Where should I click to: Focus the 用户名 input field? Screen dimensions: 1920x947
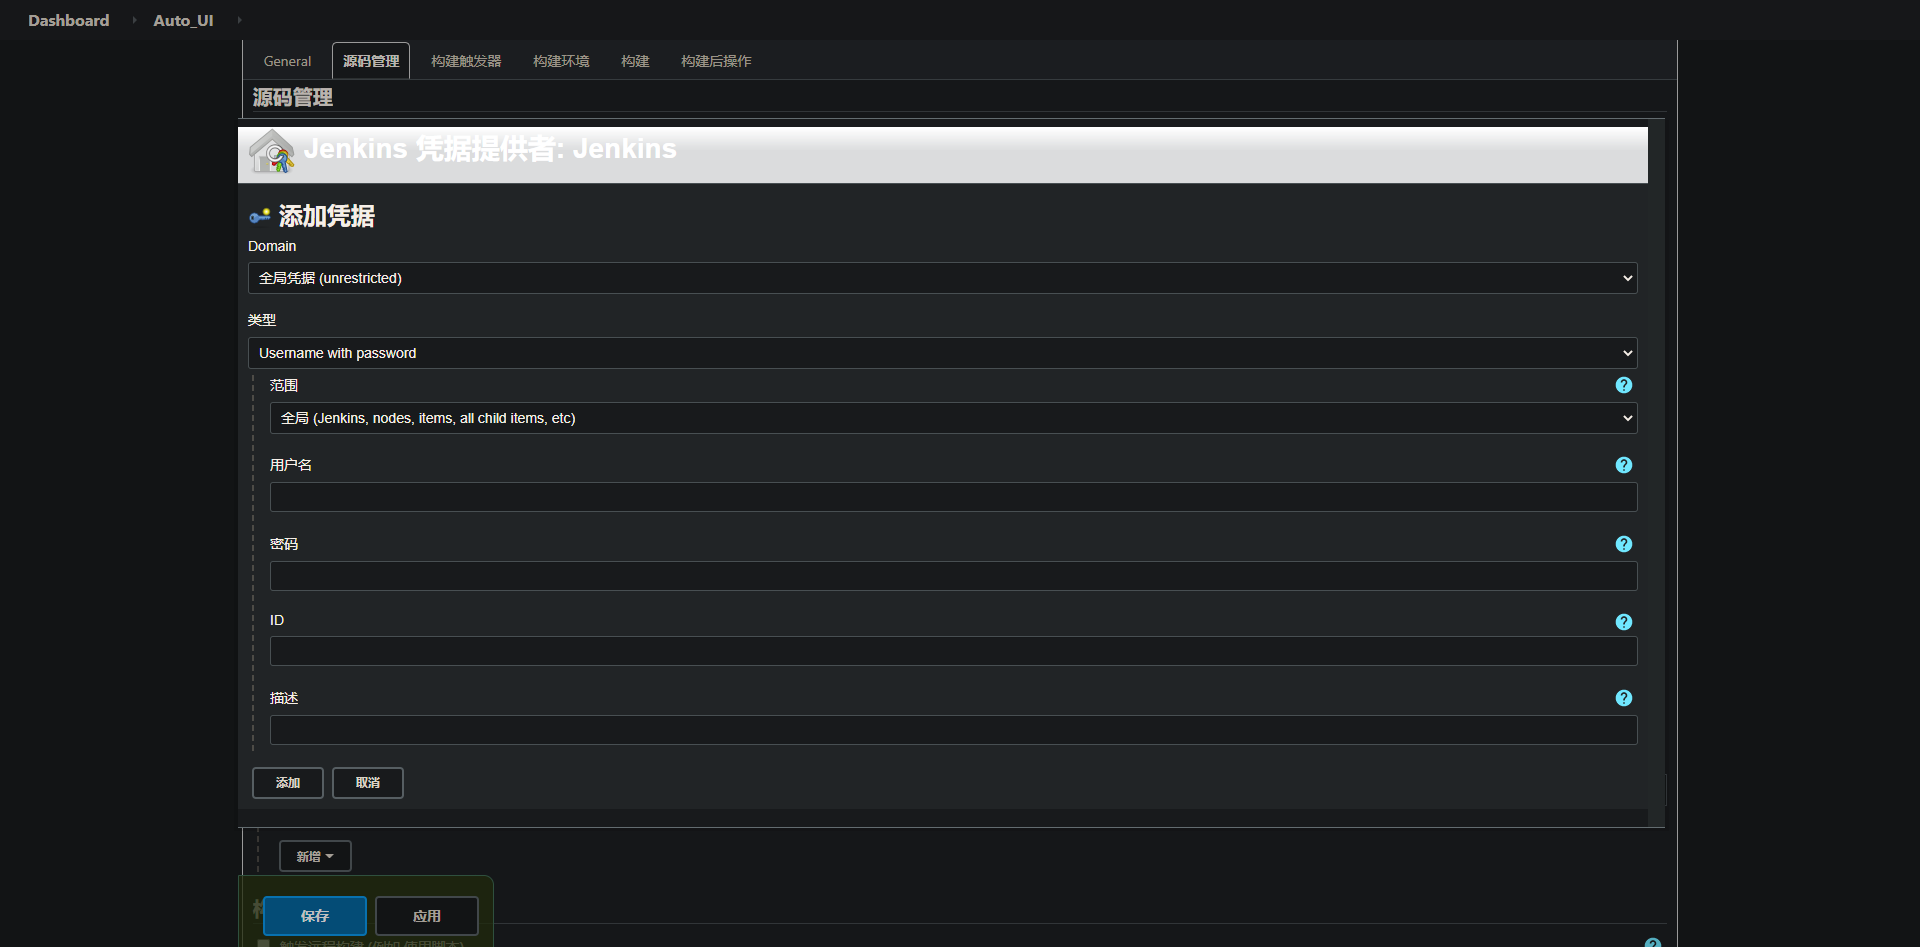[x=953, y=497]
